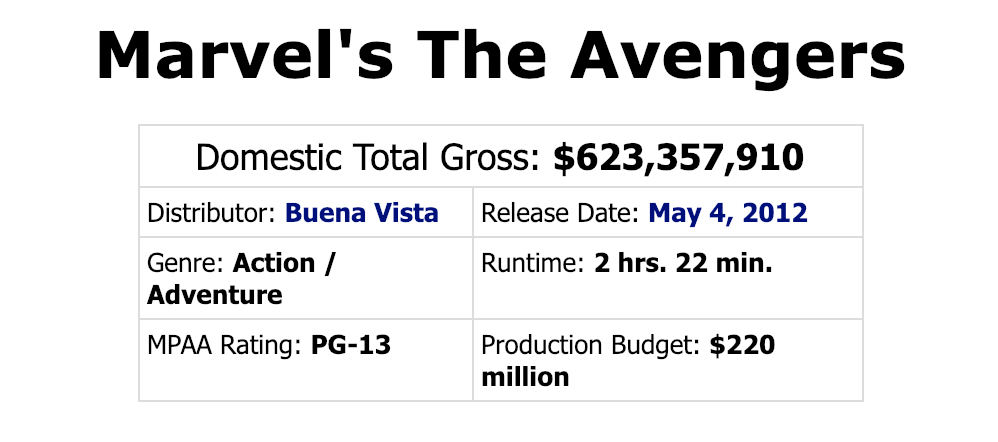Click the Genre label text

point(187,264)
